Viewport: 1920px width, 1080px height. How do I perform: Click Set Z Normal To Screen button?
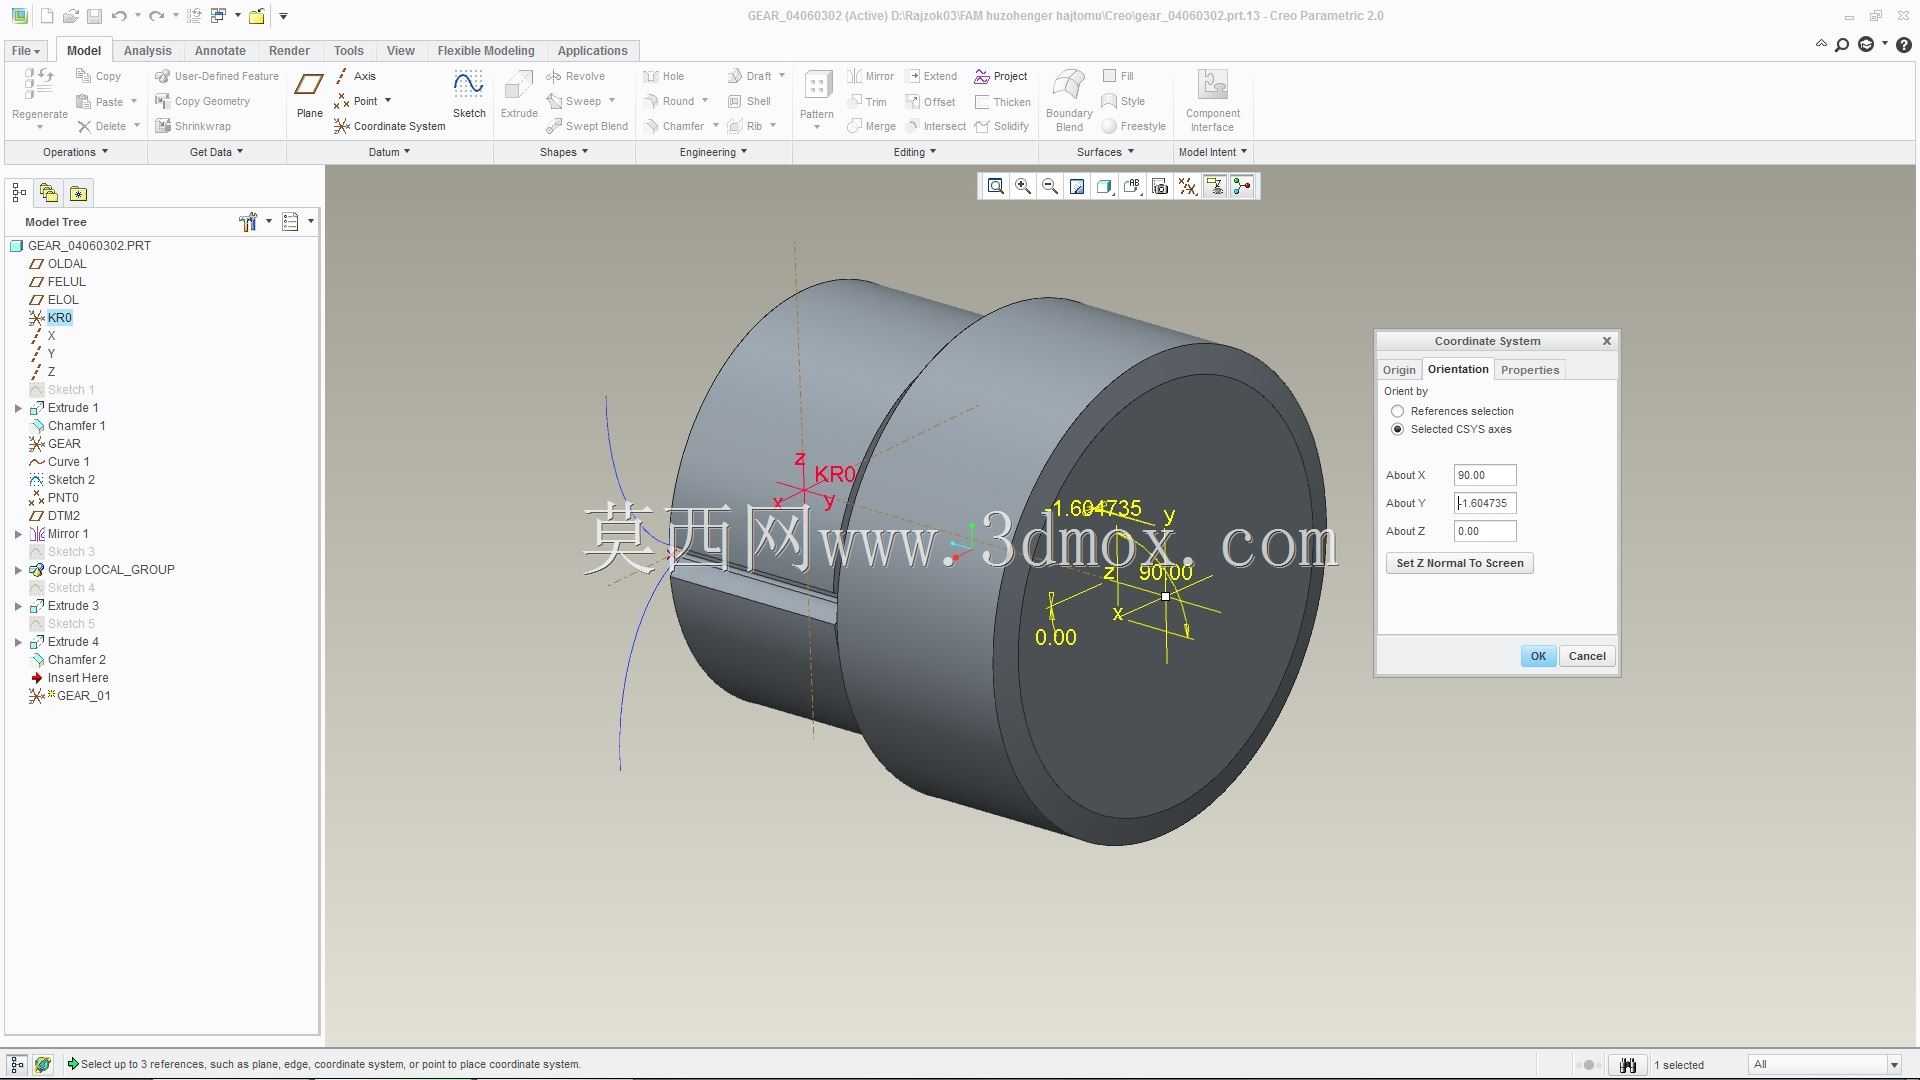pos(1459,563)
